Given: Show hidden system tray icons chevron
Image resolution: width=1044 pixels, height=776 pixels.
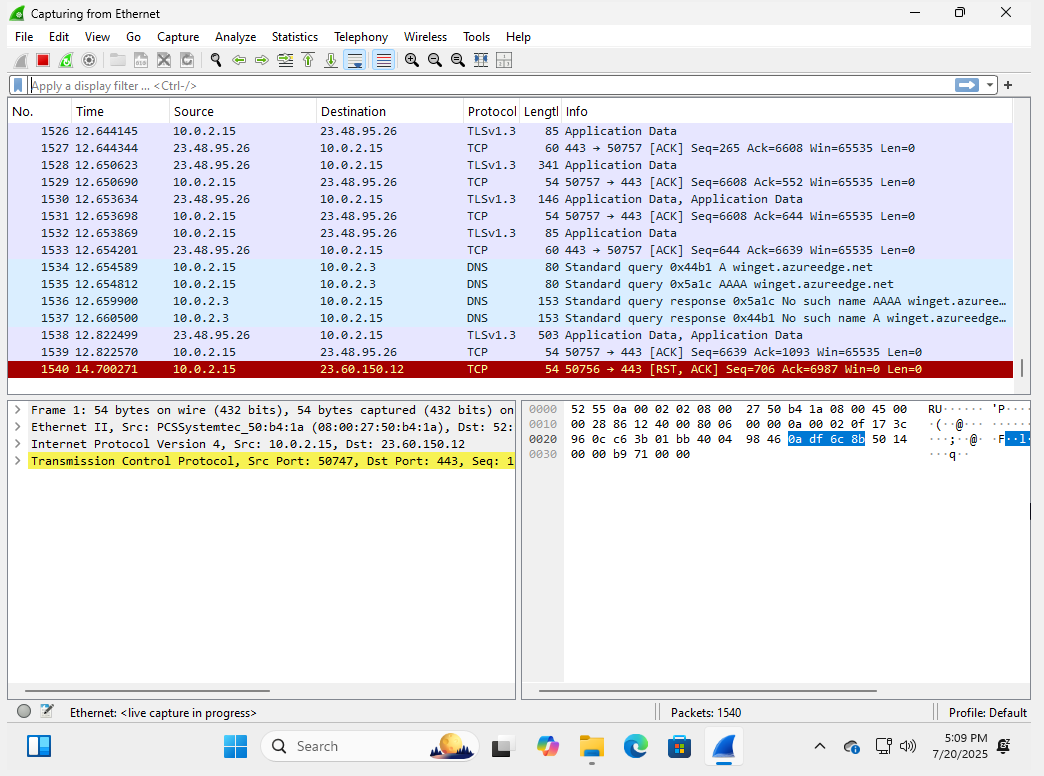Looking at the screenshot, I should click(x=820, y=747).
